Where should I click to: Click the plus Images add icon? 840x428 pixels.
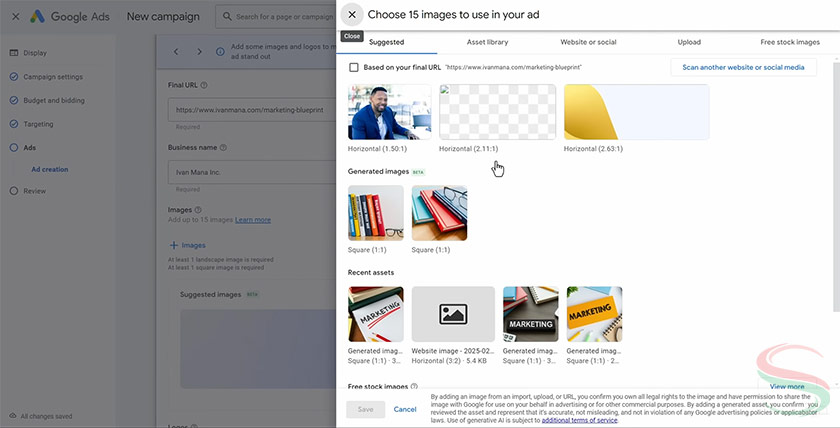(173, 245)
